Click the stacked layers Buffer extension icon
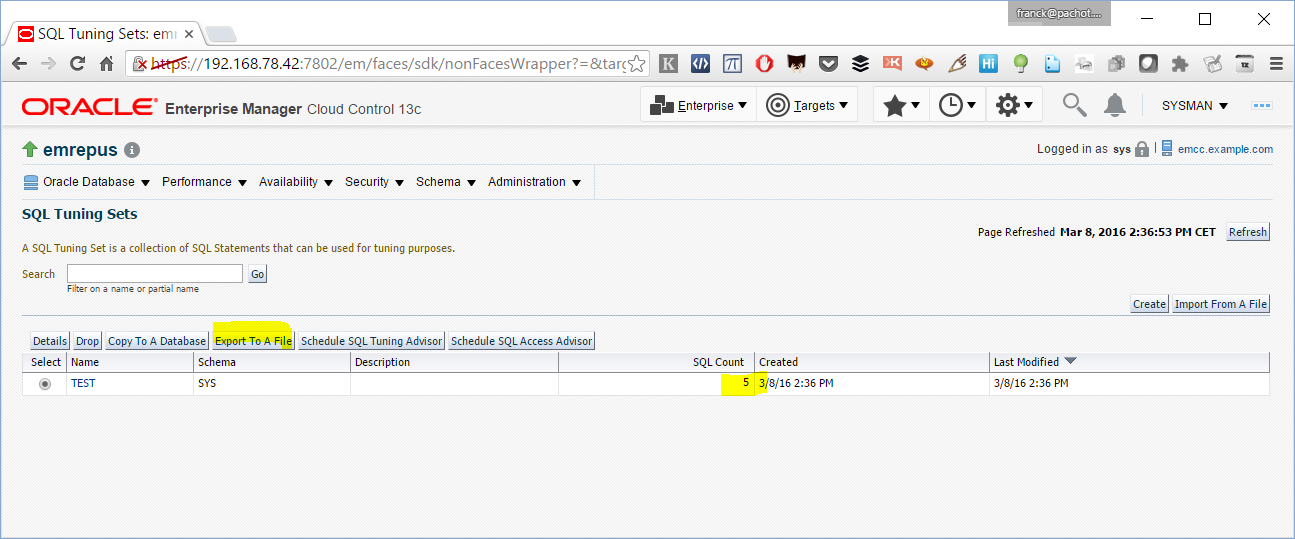 [860, 63]
